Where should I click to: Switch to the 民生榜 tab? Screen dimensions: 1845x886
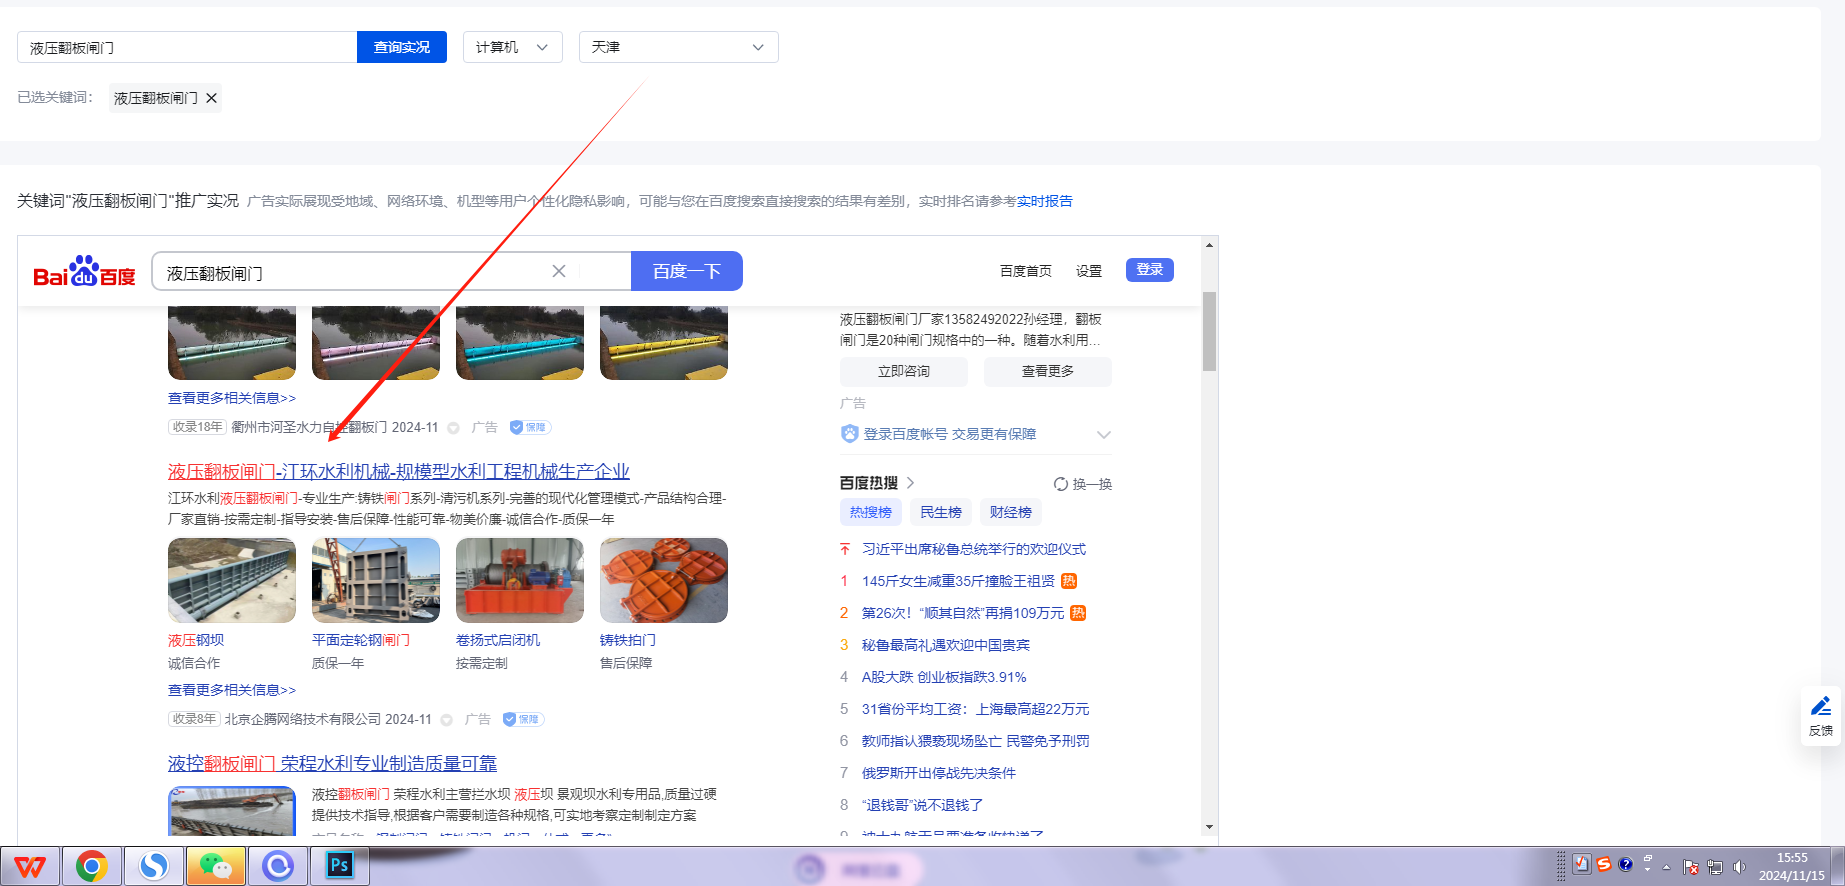[x=940, y=512]
